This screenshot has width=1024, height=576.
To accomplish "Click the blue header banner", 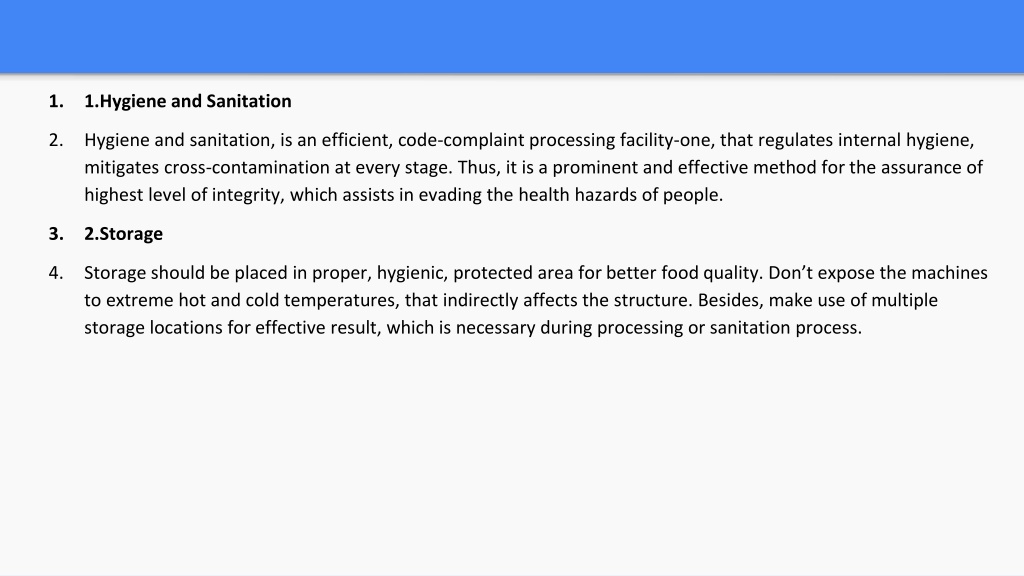I will [512, 37].
